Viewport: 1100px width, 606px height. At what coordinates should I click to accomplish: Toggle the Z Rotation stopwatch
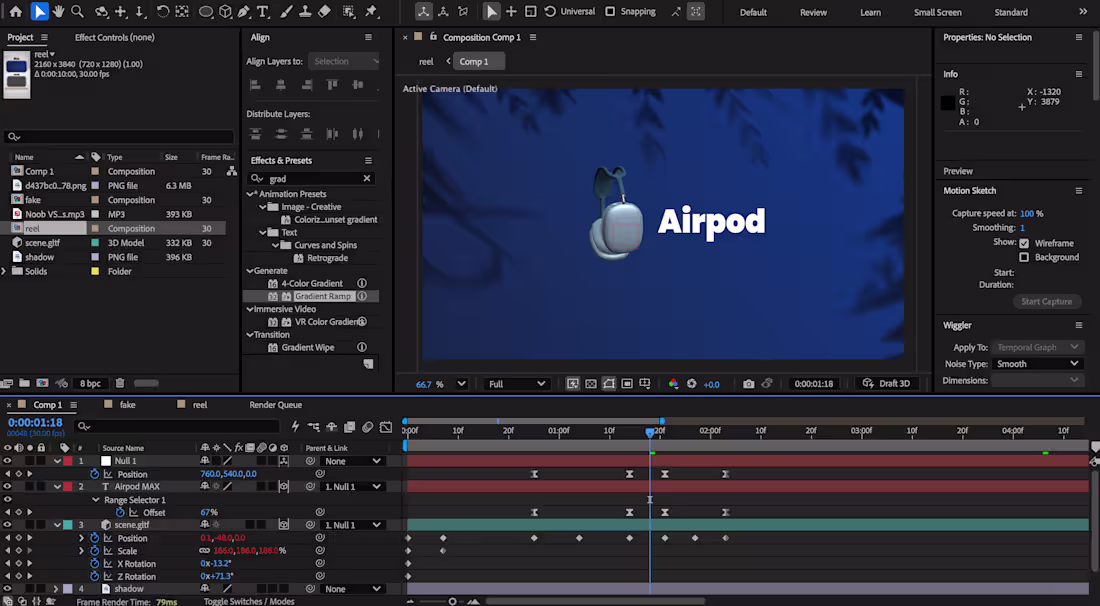(x=95, y=576)
